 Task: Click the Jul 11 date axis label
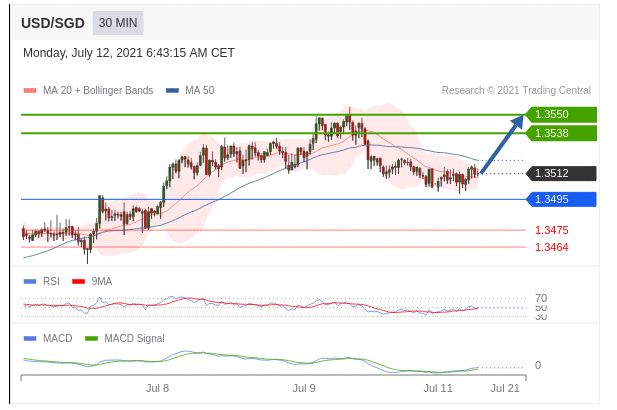[438, 388]
